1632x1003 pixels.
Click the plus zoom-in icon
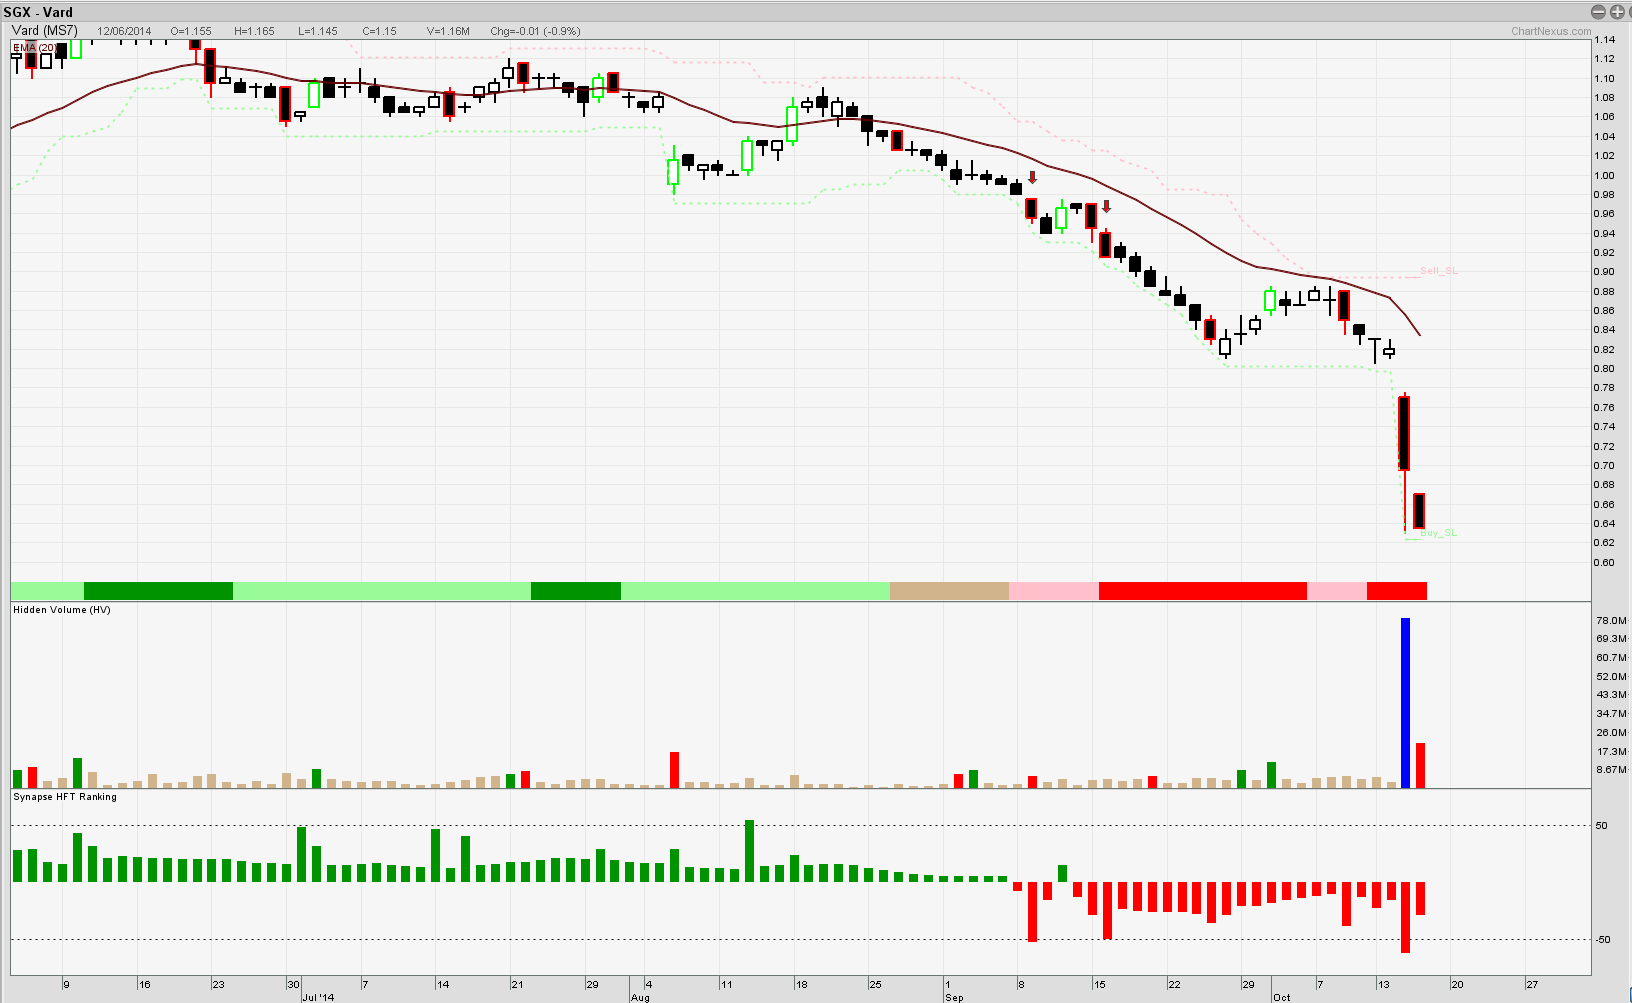click(1617, 12)
